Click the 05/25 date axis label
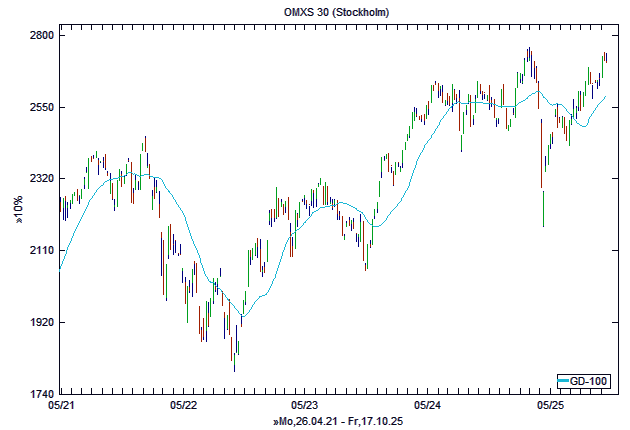Image resolution: width=630 pixels, height=430 pixels. pos(550,406)
